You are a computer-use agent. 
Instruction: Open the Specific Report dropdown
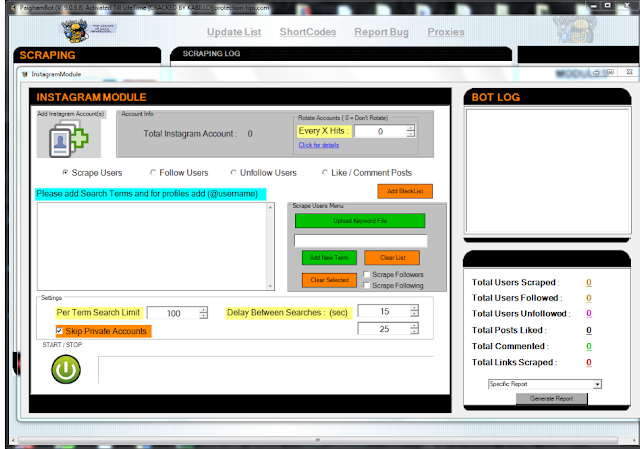pos(597,384)
